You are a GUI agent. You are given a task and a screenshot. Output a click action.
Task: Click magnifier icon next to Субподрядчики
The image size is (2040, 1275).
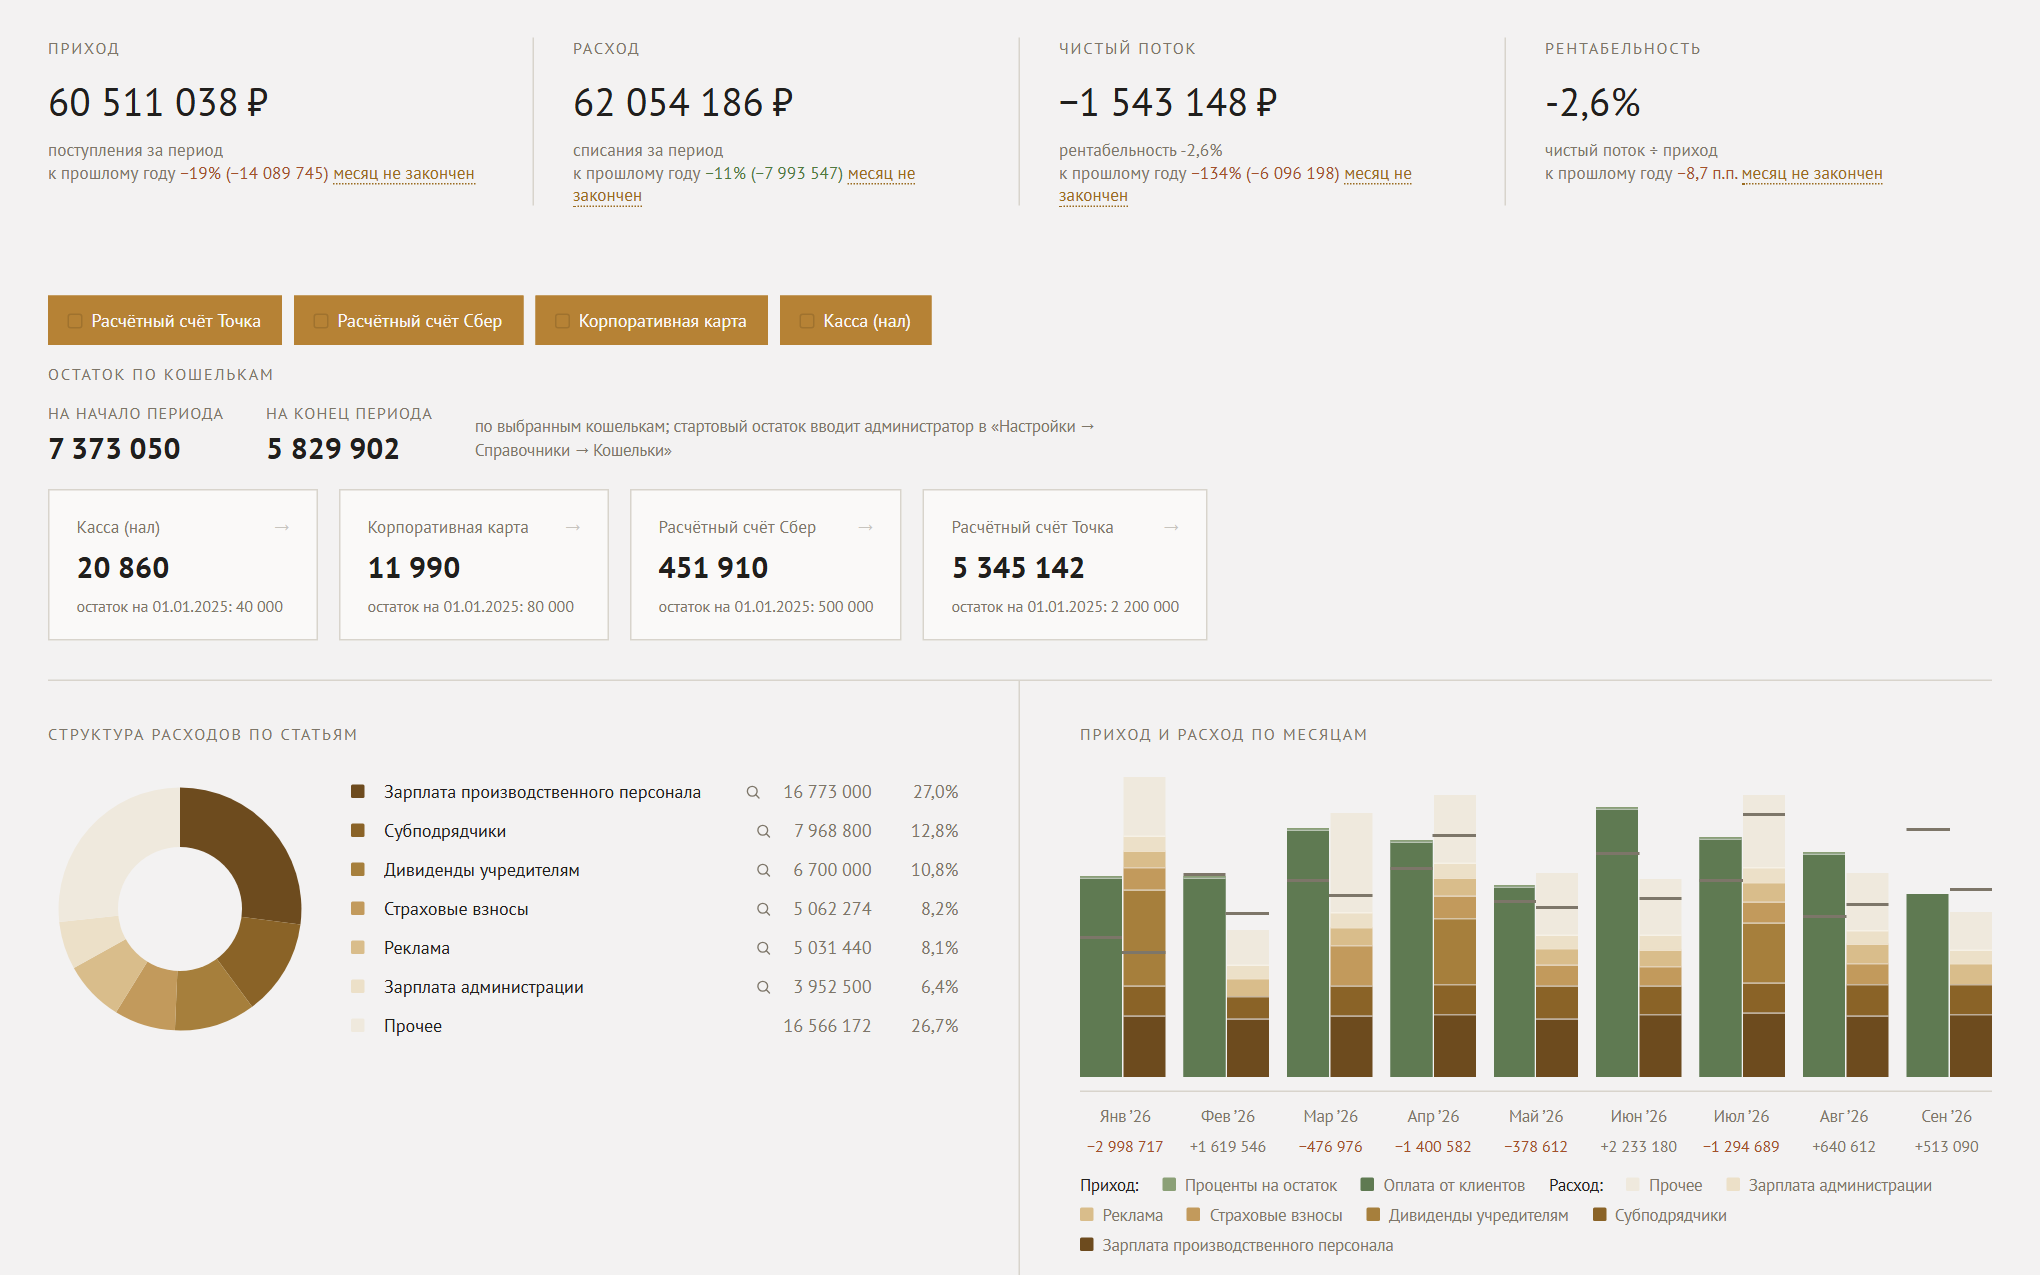(763, 831)
